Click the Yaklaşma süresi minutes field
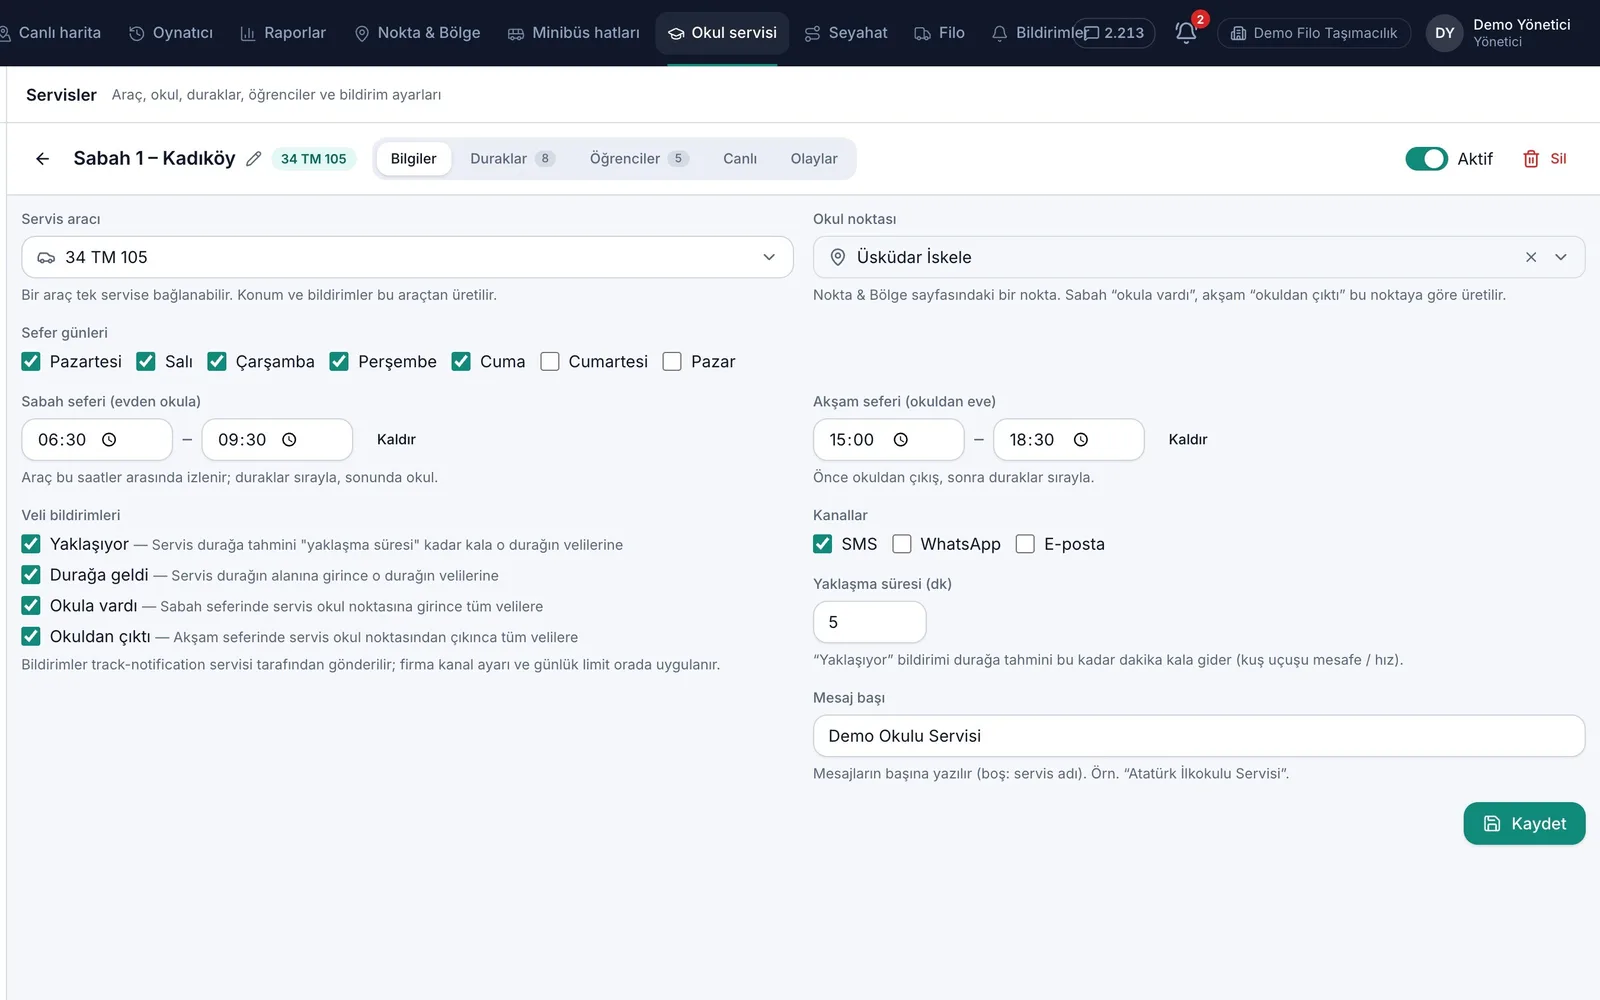 click(x=870, y=622)
